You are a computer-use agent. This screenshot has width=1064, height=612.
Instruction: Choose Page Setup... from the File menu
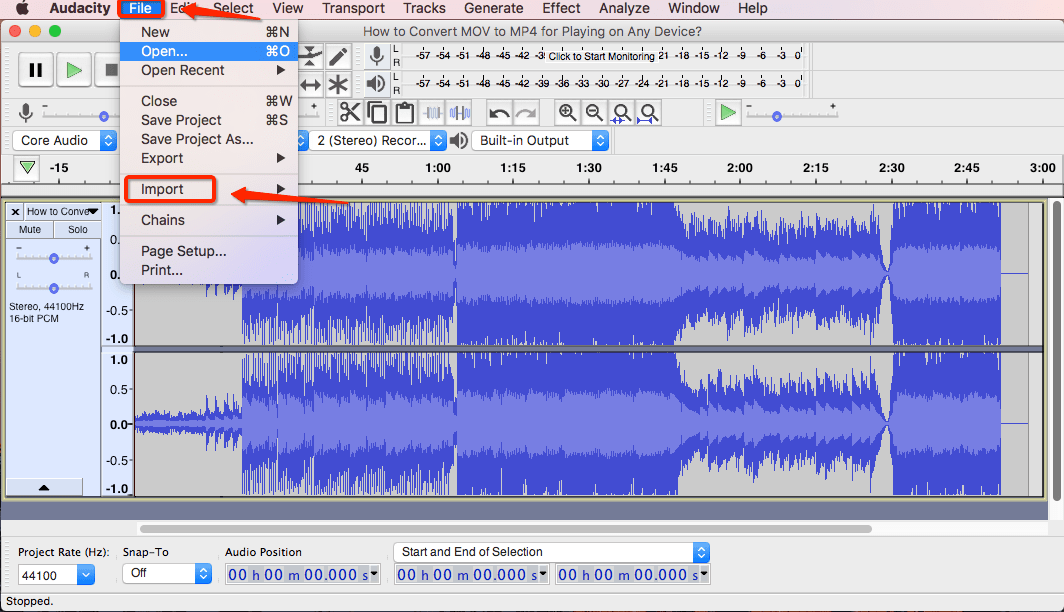pos(209,251)
